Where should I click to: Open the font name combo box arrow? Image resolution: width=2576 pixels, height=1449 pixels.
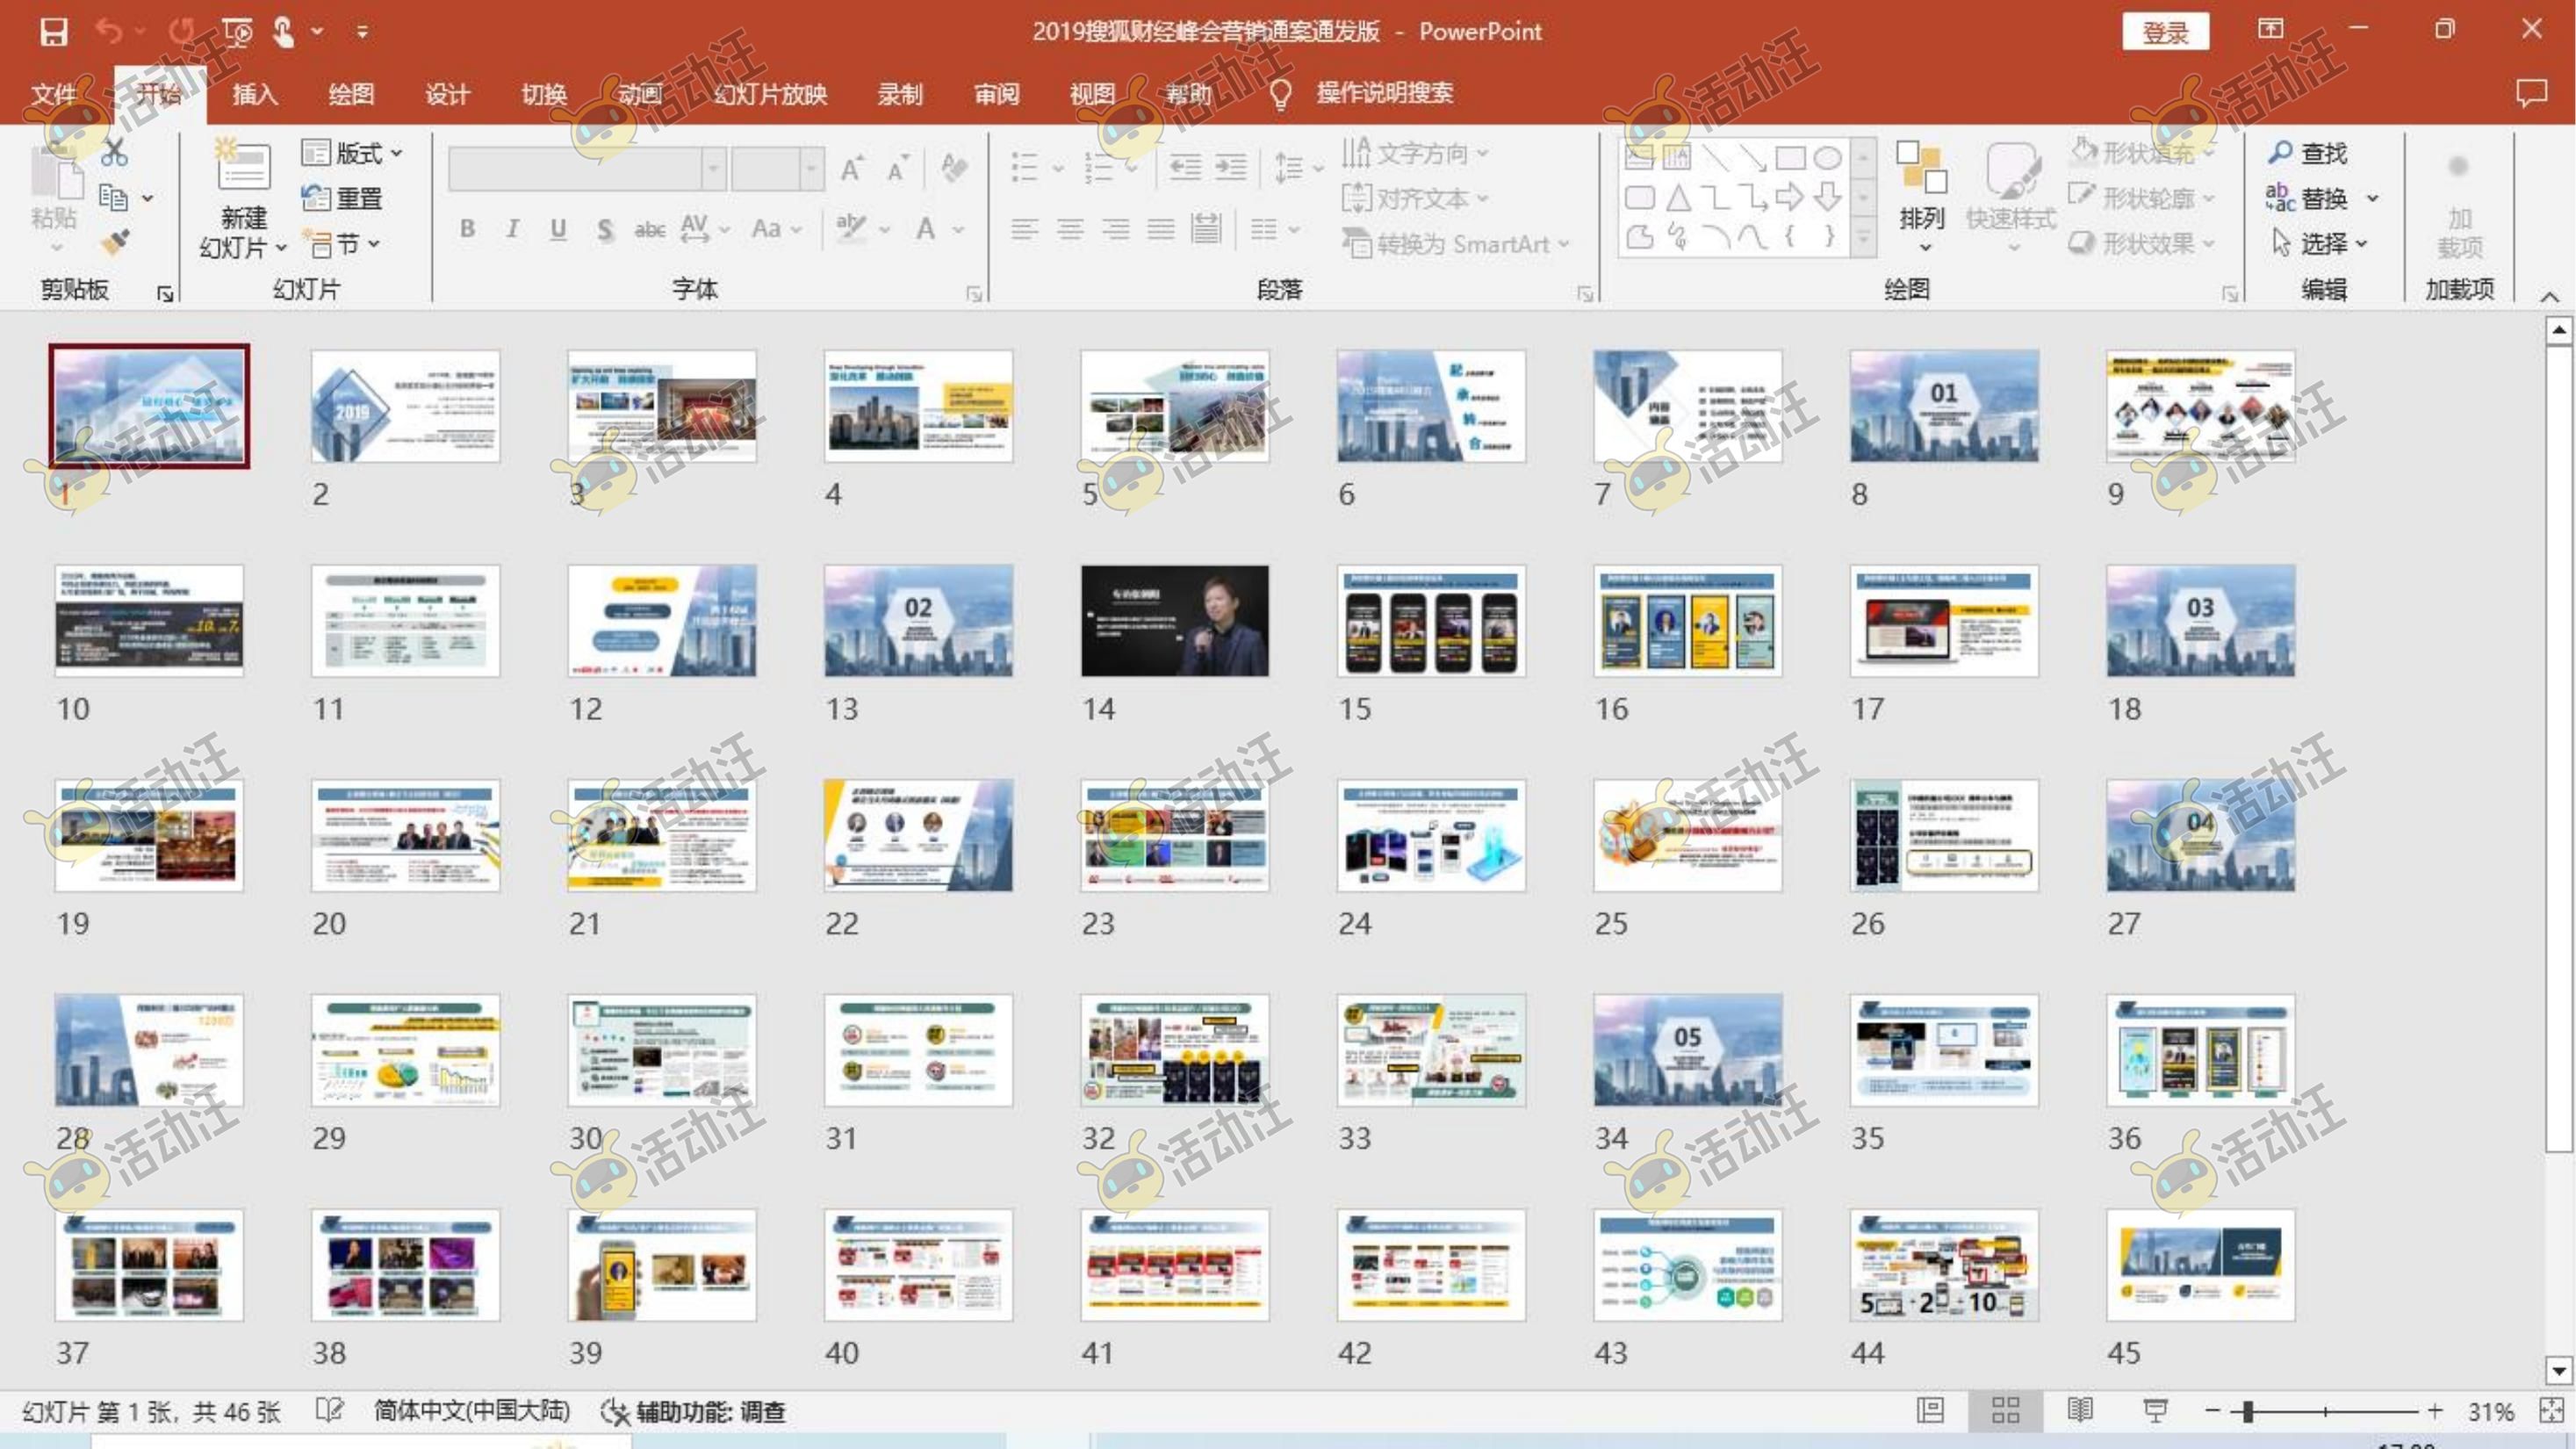click(713, 168)
